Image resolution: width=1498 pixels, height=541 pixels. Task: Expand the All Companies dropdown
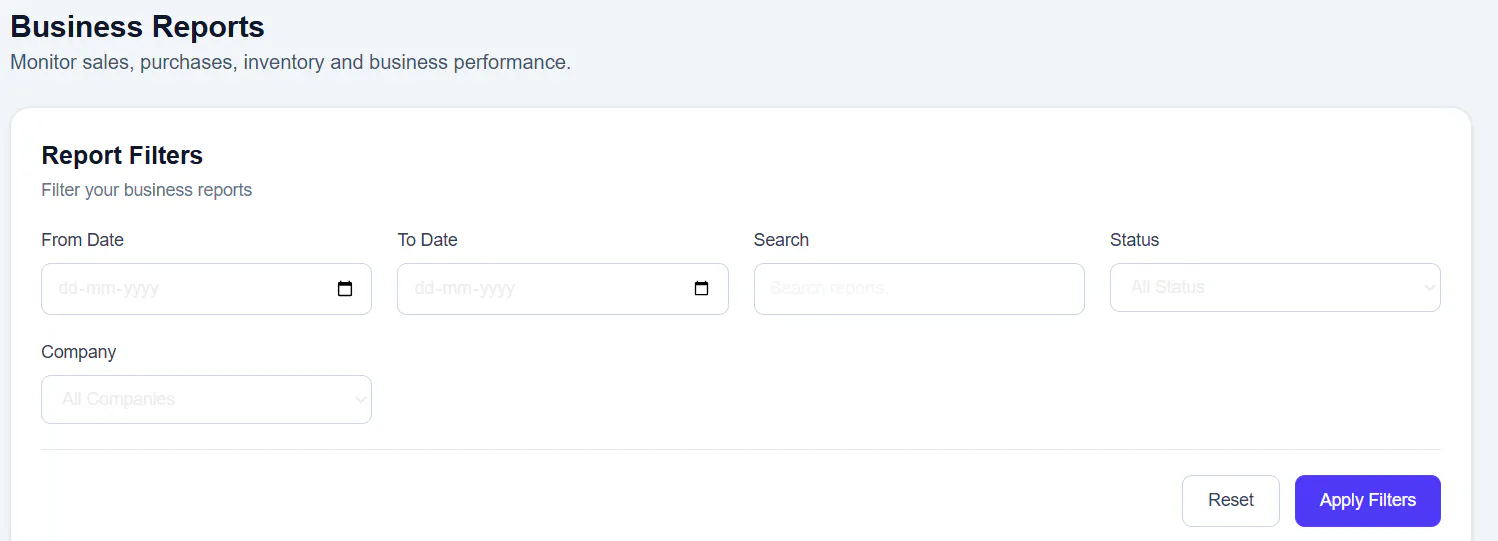click(206, 399)
